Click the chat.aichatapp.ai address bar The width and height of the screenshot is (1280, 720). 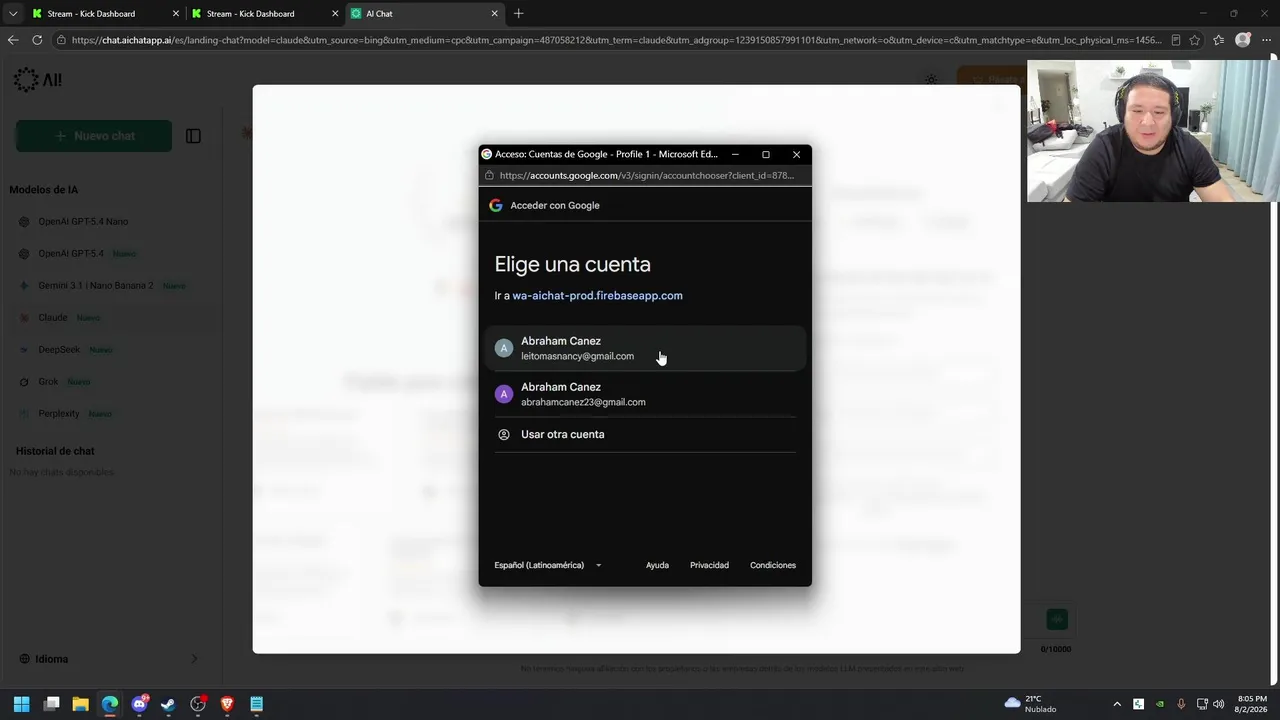(x=617, y=40)
